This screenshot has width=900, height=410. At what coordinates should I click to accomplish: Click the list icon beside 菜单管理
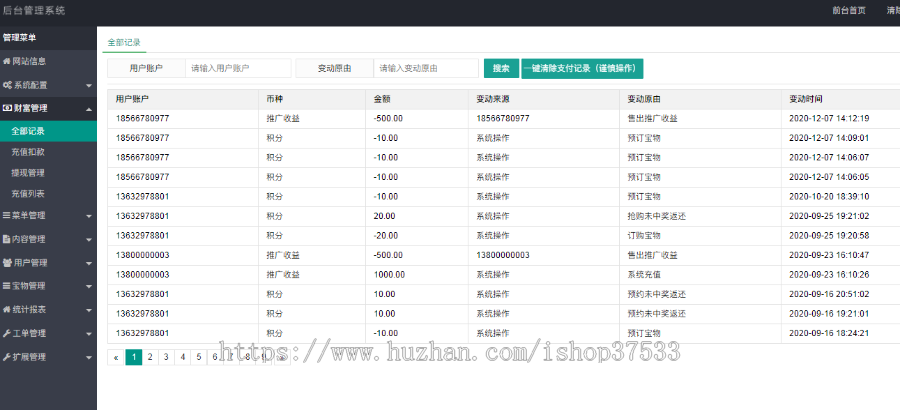coord(7,215)
